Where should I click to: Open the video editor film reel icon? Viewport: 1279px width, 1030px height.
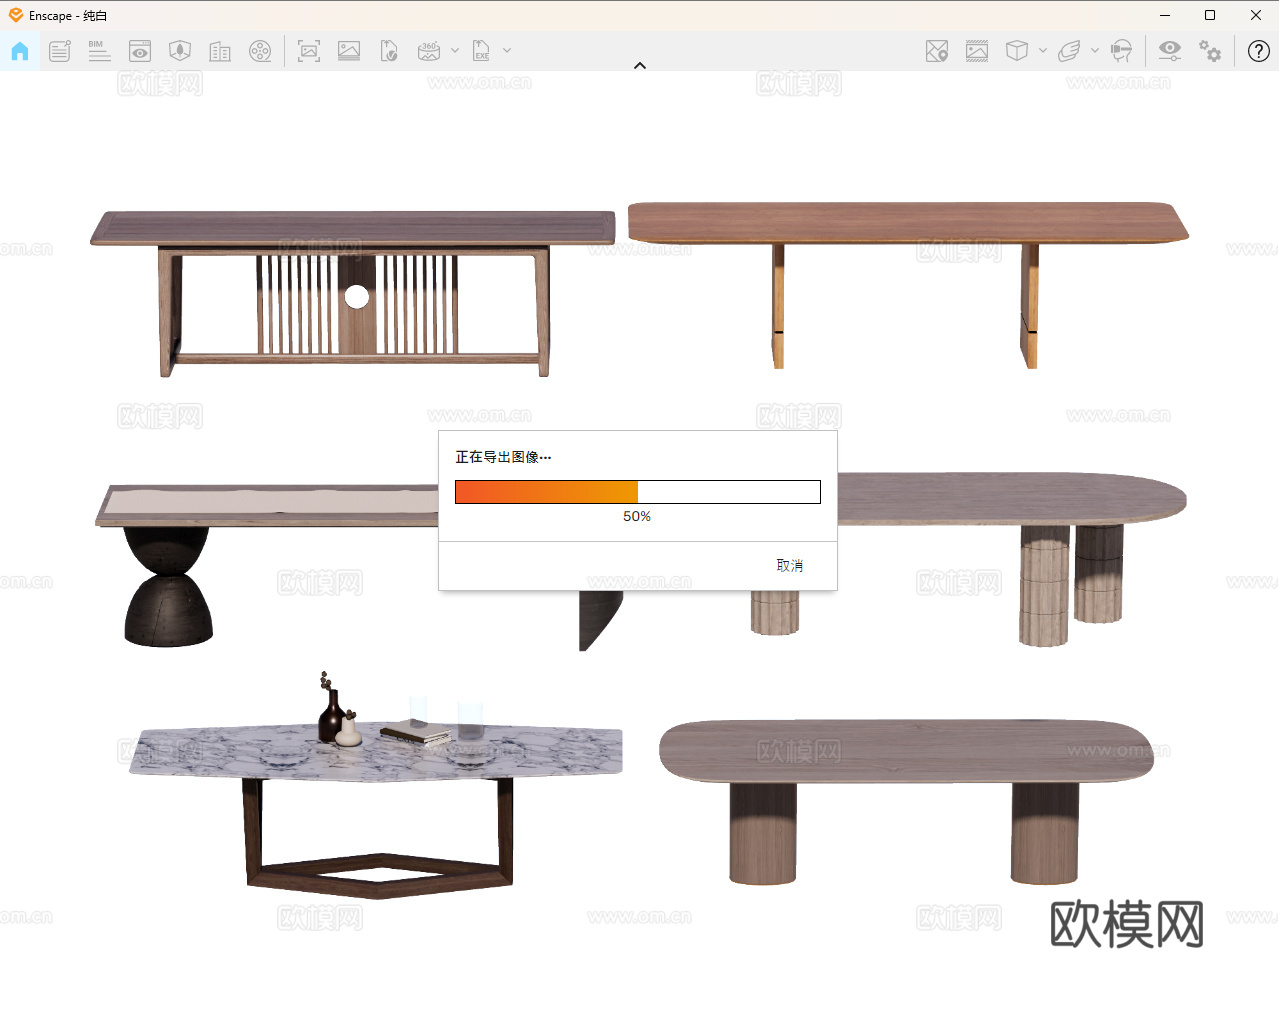click(x=260, y=51)
